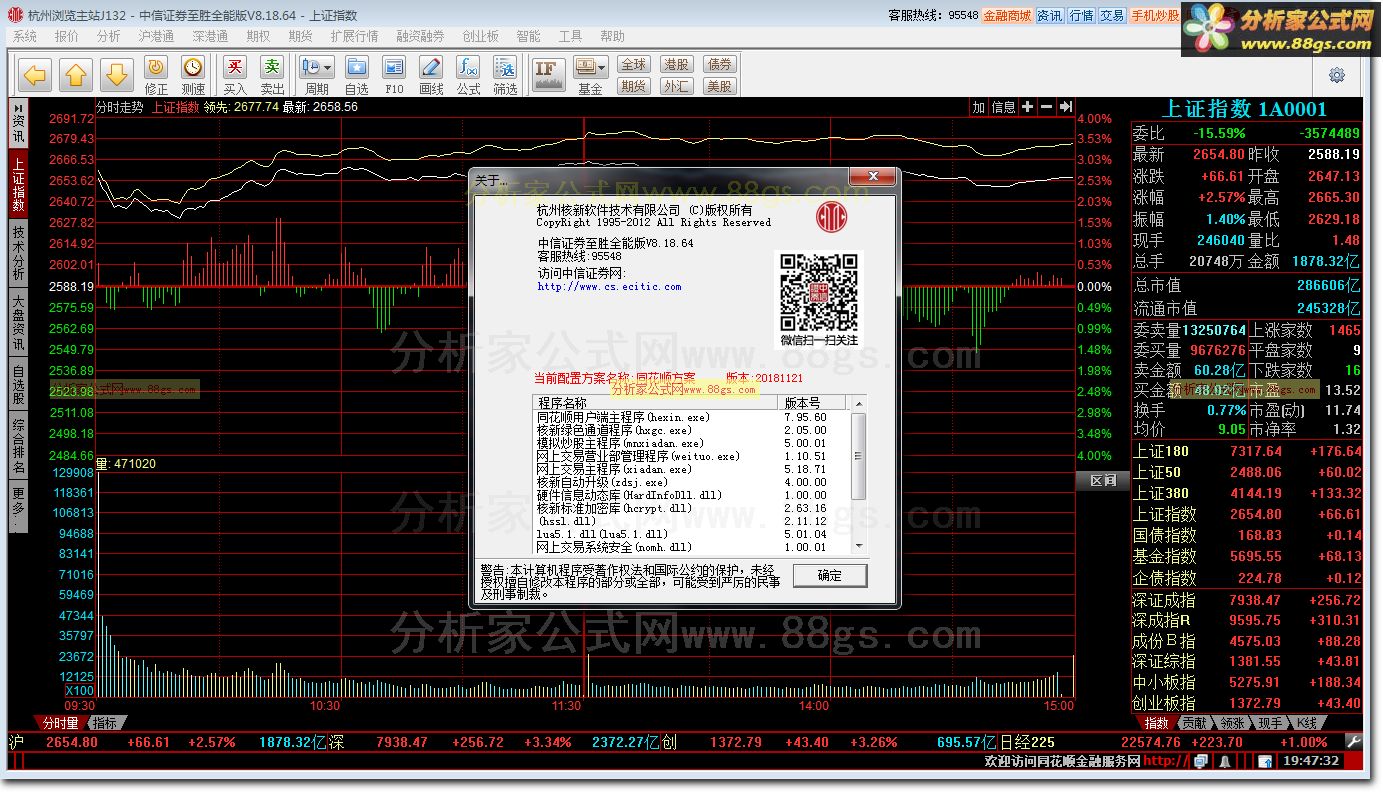Select the 大盘资讯 left sidebar tab
This screenshot has height=792, width=1383.
click(18, 322)
